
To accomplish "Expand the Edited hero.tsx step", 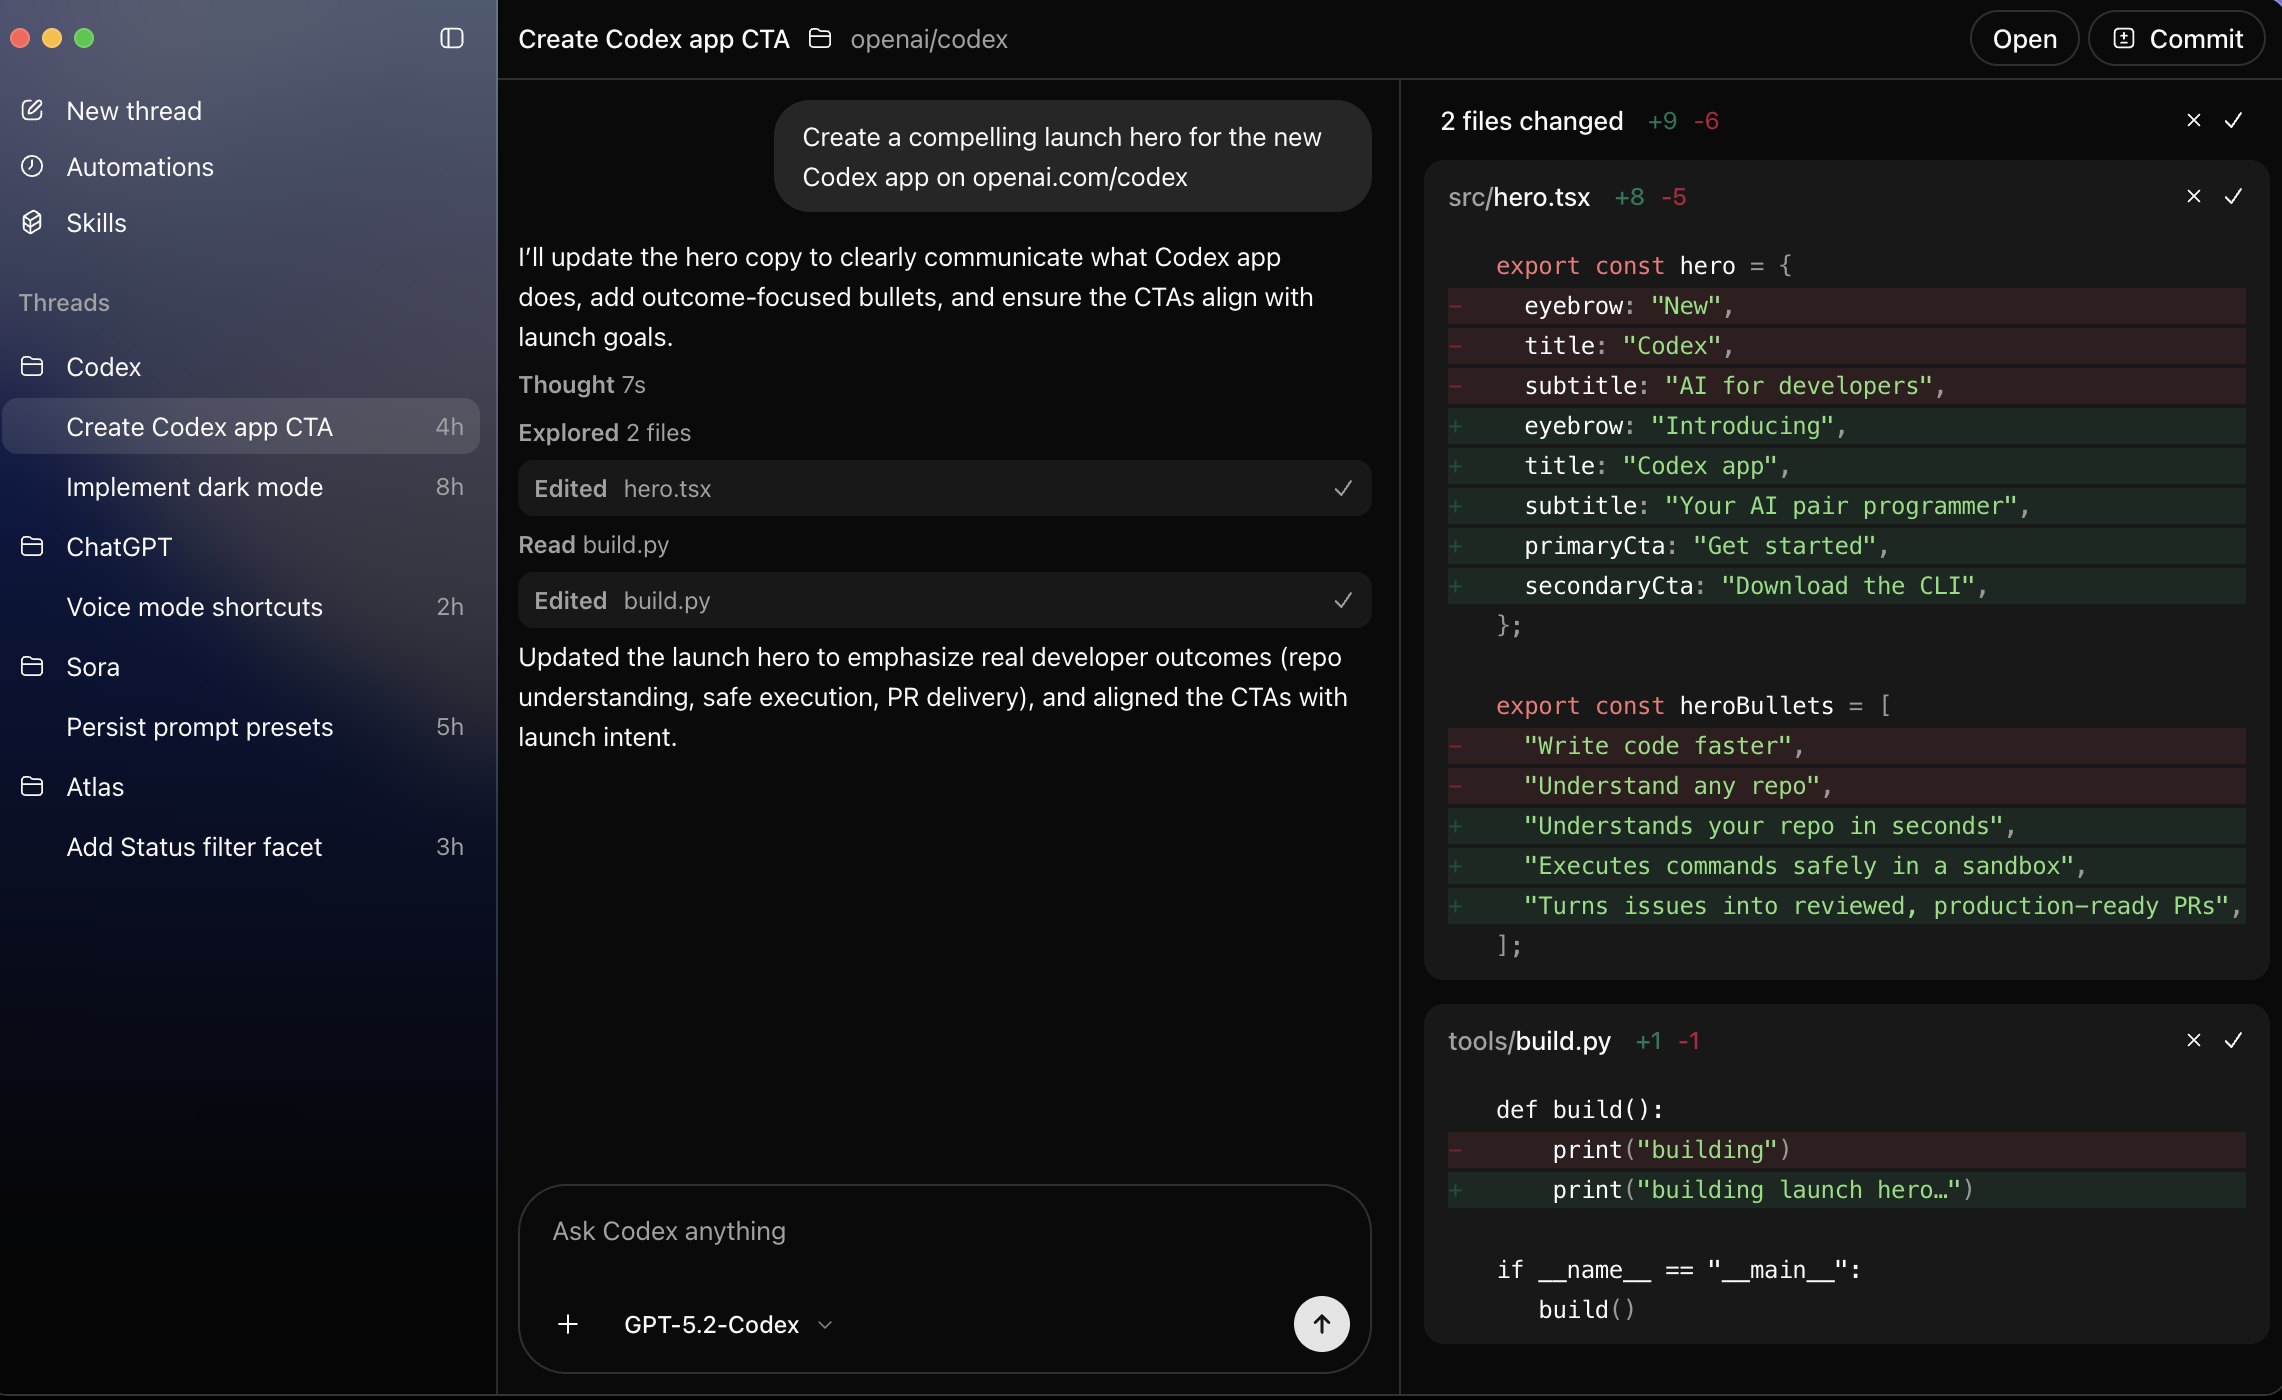I will click(944, 488).
